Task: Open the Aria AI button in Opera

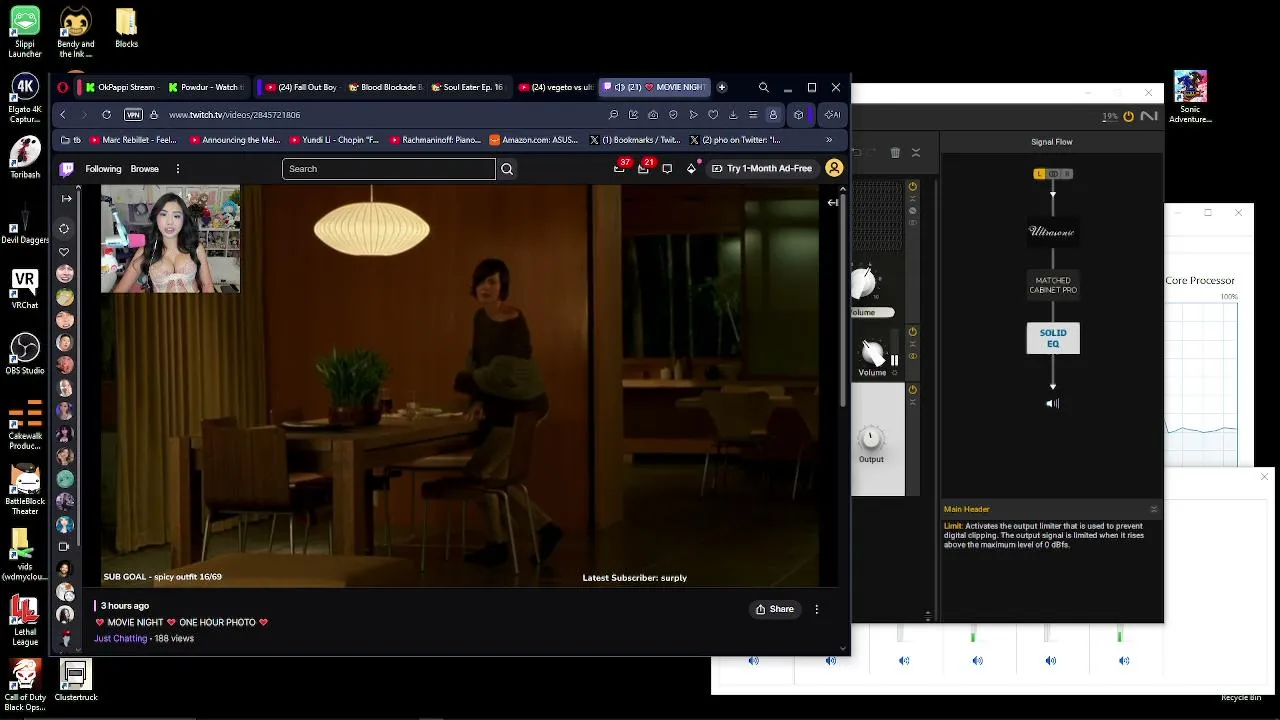Action: (x=832, y=115)
